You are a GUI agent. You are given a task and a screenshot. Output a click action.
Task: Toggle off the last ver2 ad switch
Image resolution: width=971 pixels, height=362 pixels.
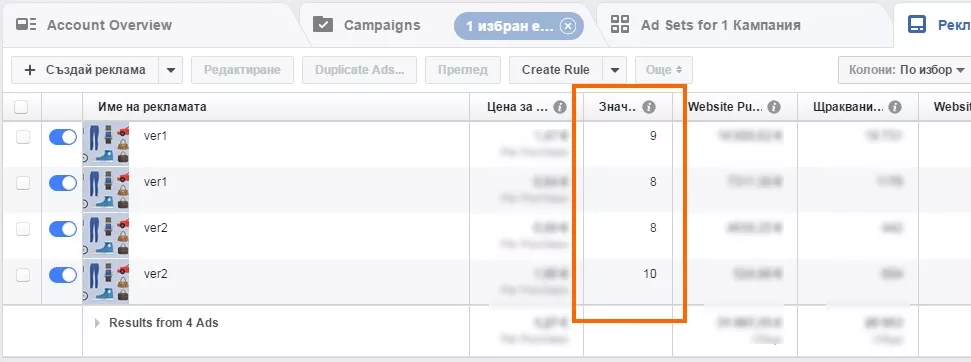click(x=63, y=275)
